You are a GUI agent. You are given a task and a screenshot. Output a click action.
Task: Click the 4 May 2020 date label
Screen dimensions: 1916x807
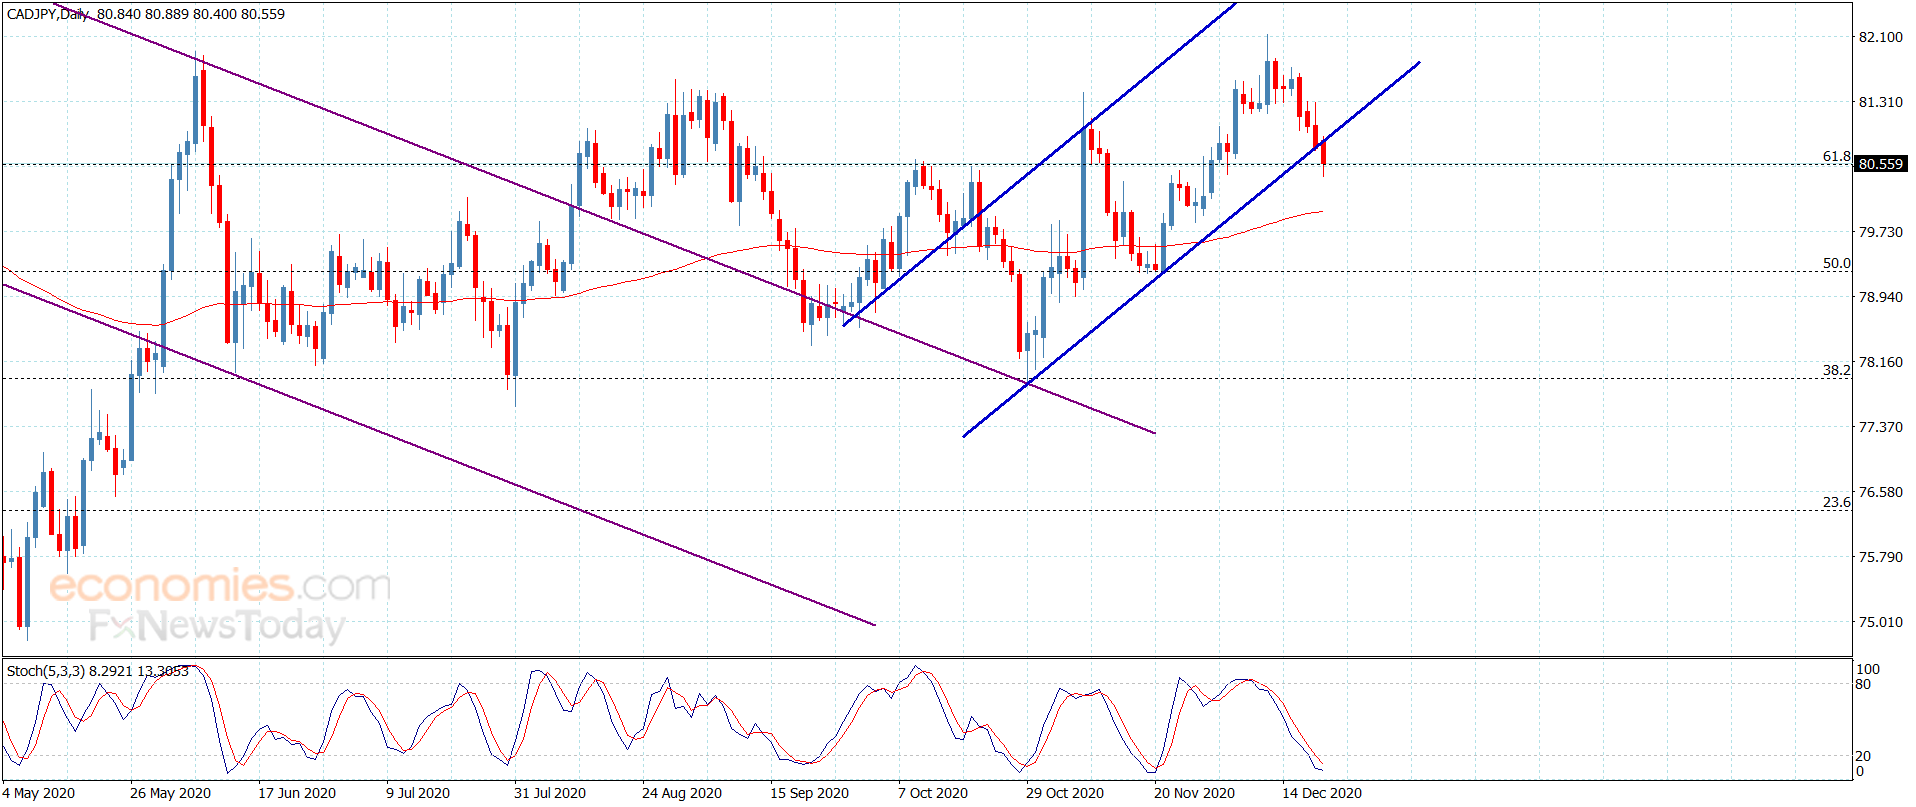(x=39, y=793)
